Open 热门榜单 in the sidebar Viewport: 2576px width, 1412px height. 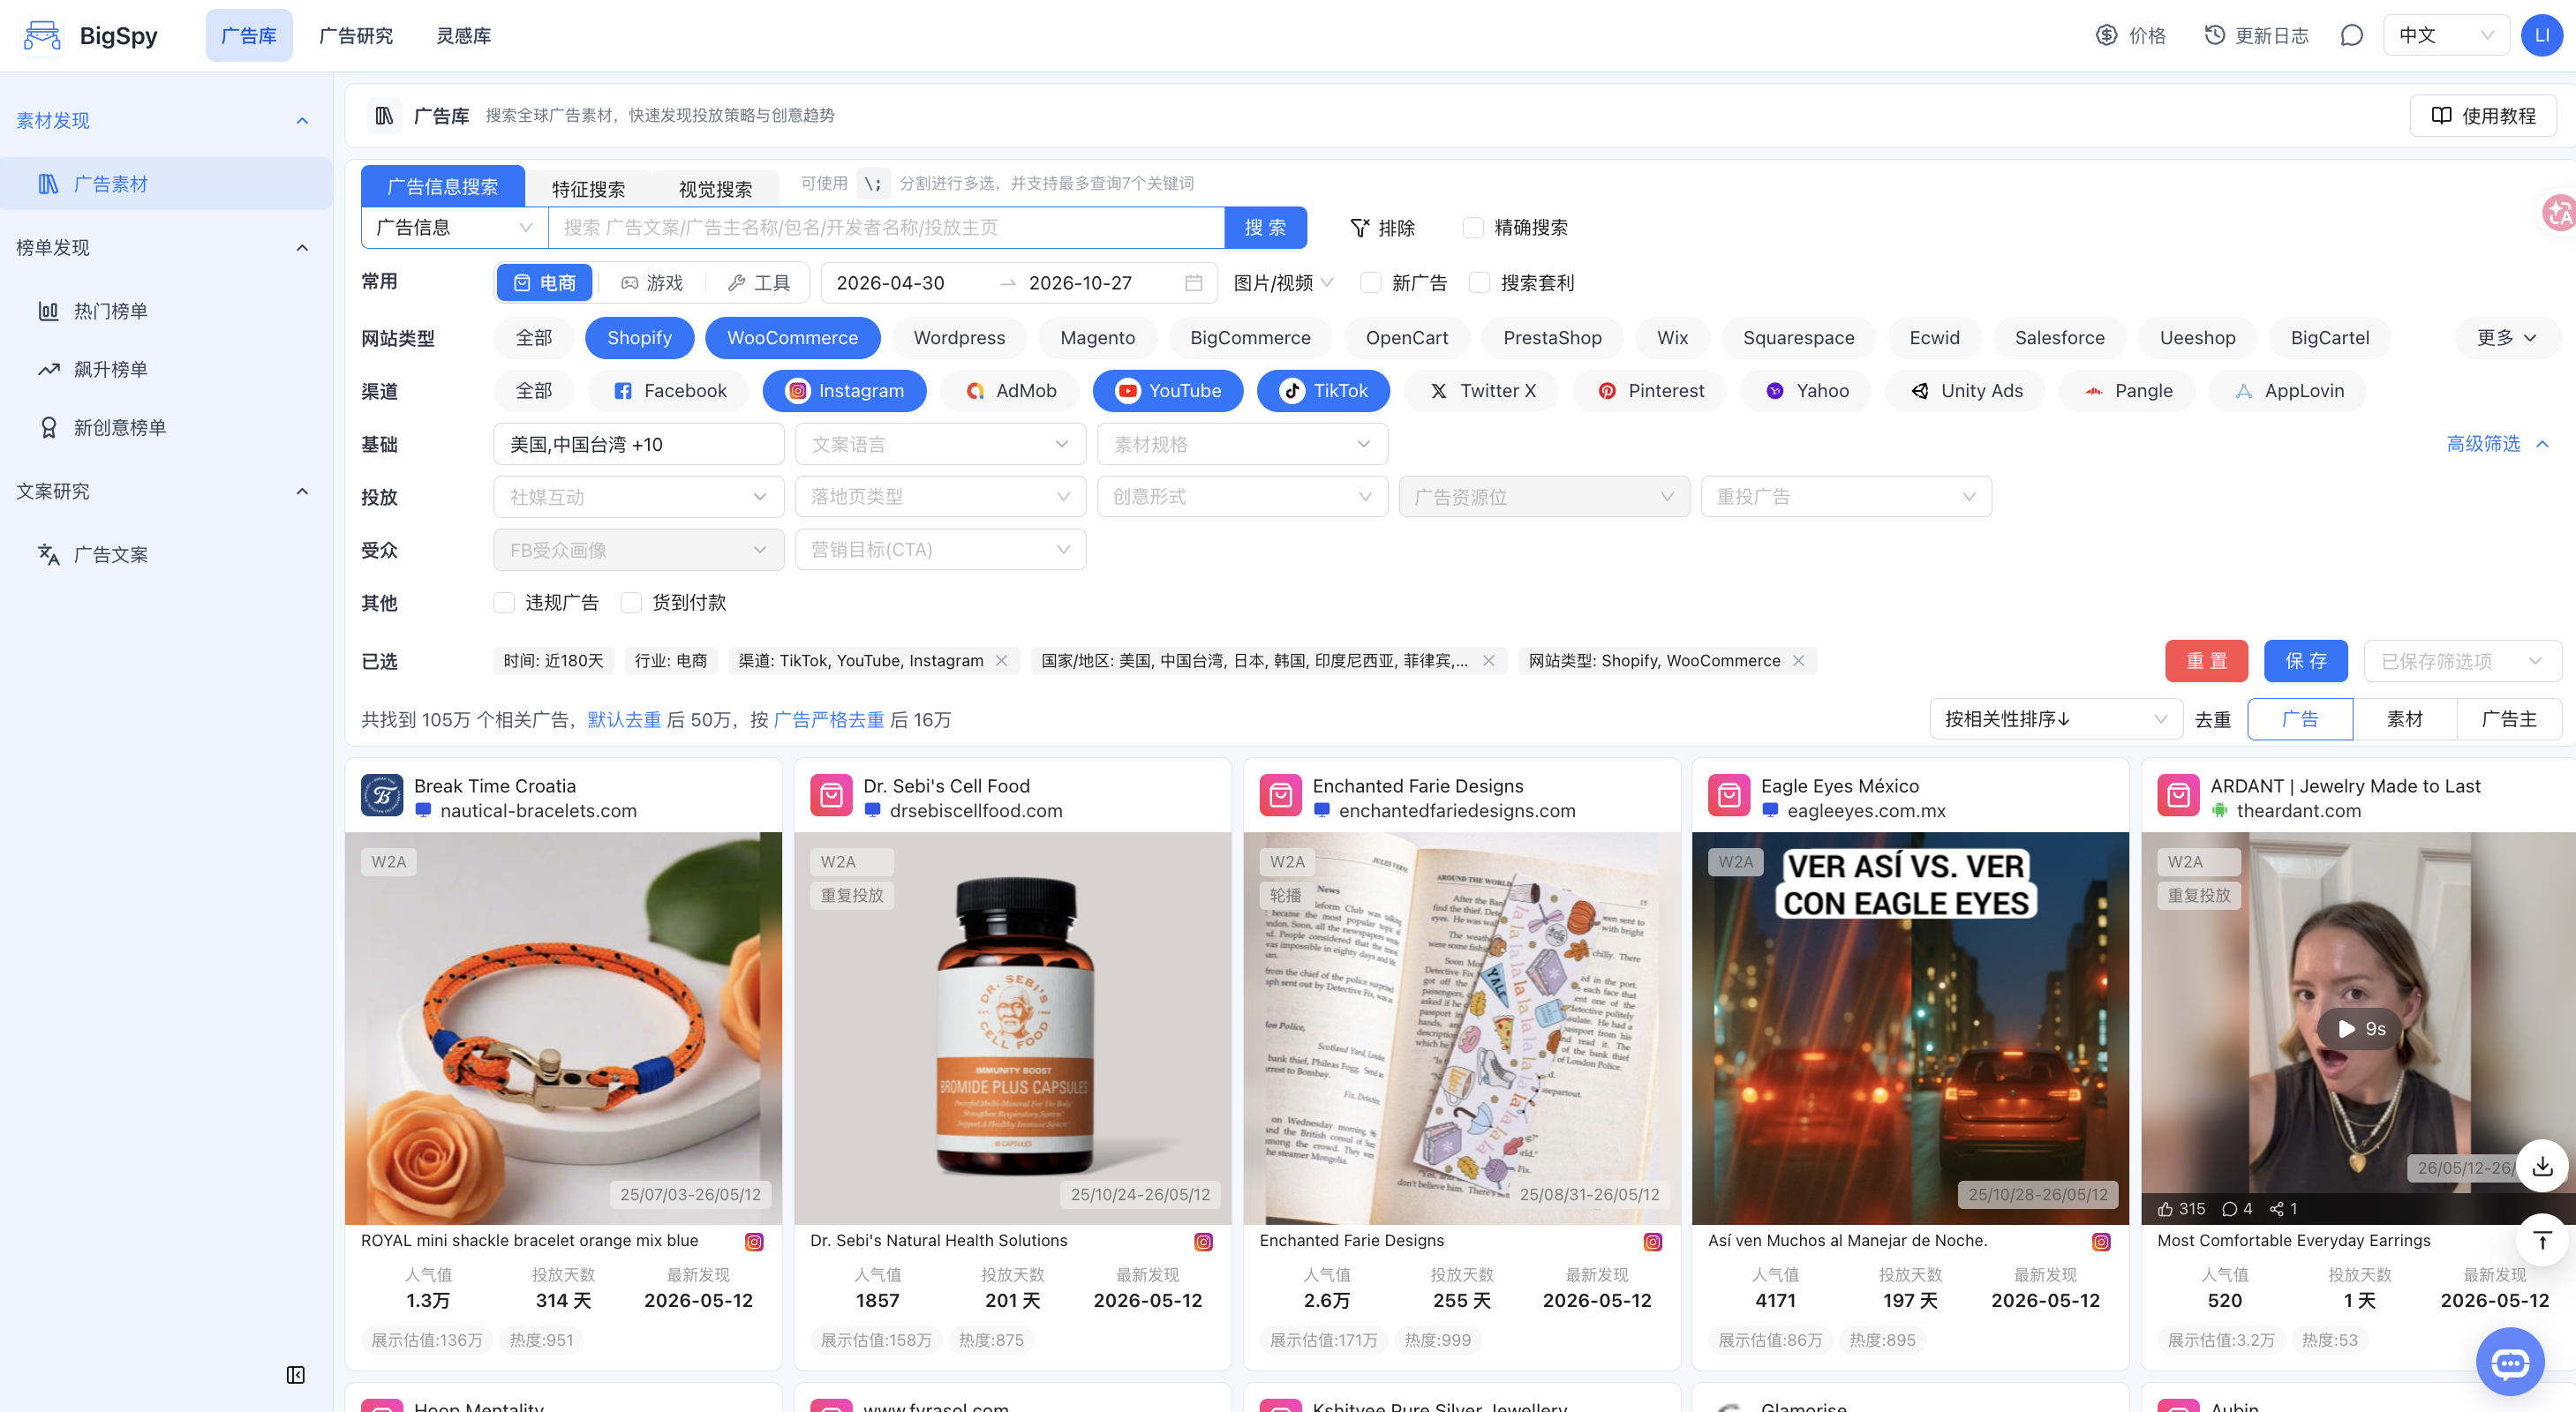click(110, 311)
